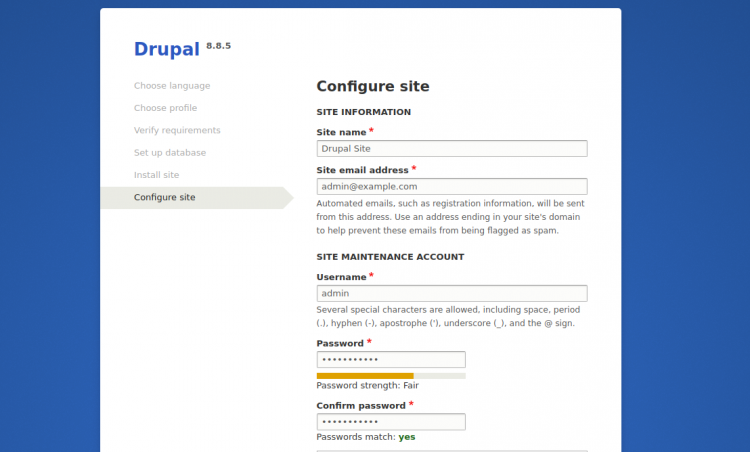Click the Confirm password label

coord(361,406)
